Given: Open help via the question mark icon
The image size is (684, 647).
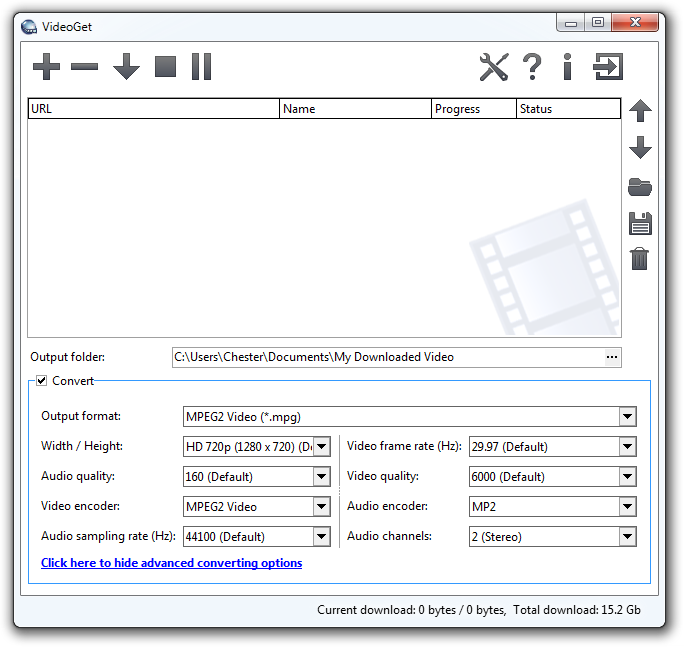Looking at the screenshot, I should tap(532, 67).
